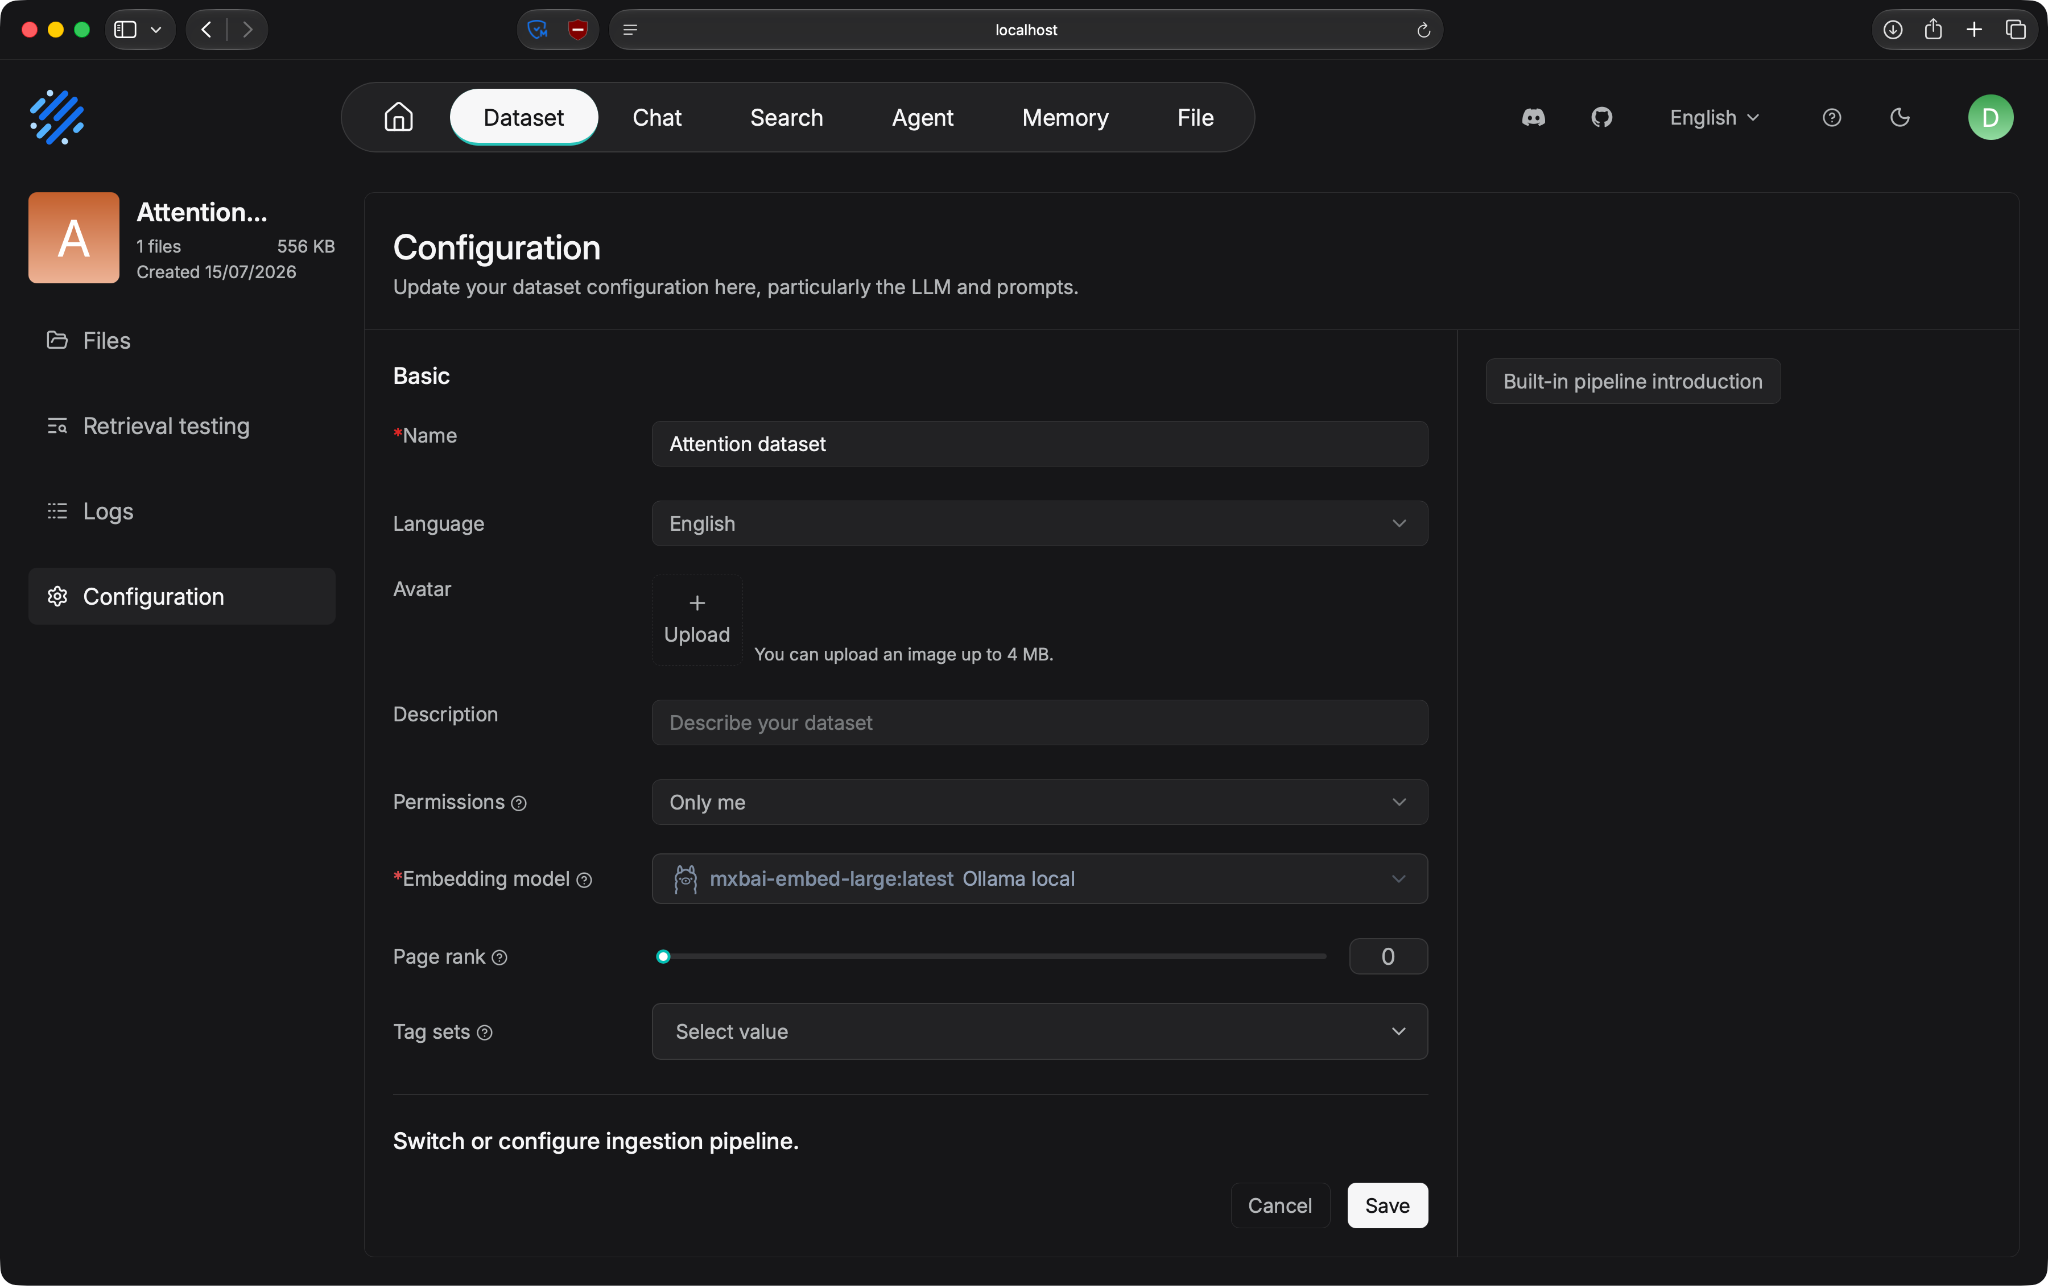
Task: Expand Safari sidebar options chevron
Action: tap(156, 30)
